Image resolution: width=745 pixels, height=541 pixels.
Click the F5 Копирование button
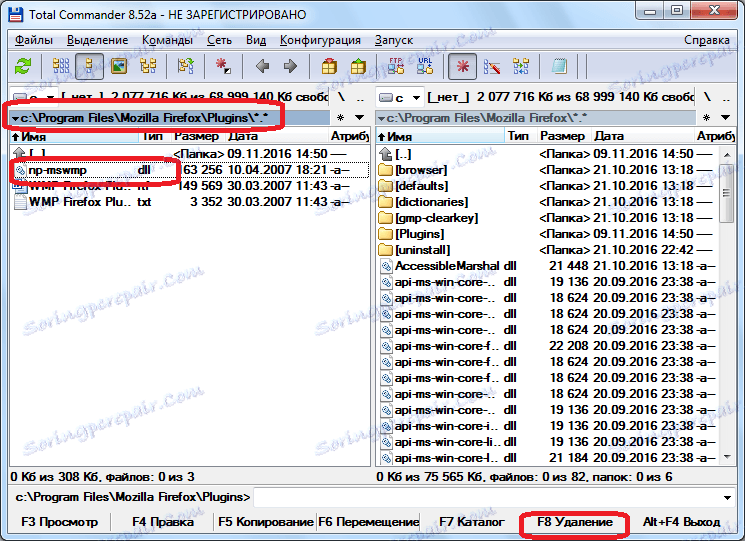pos(265,522)
